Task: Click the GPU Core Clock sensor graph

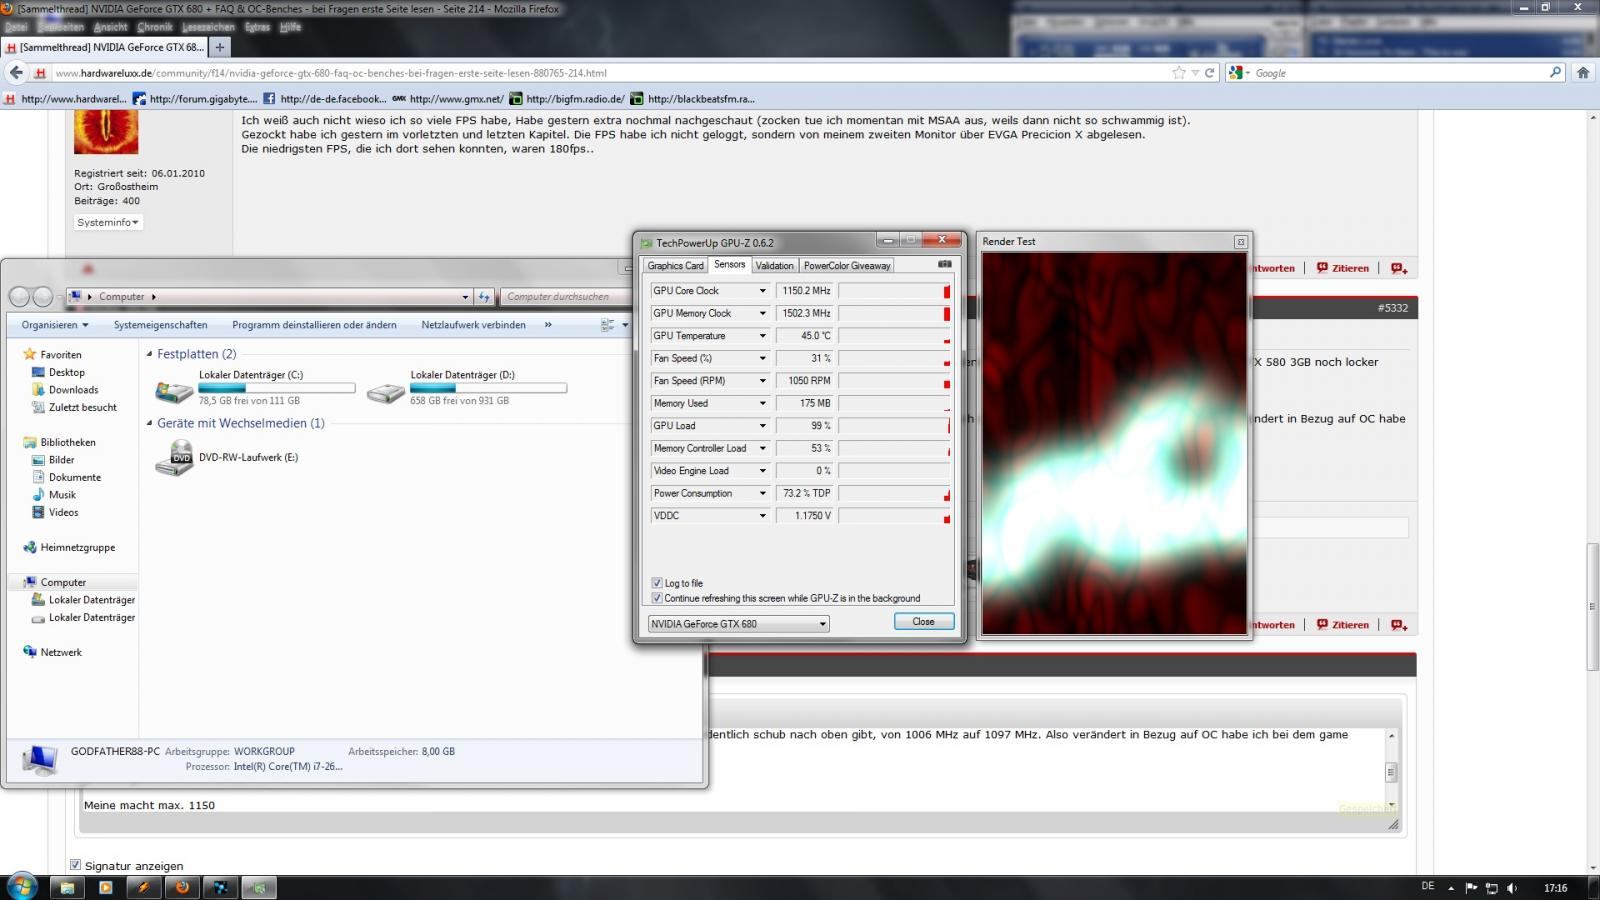Action: coord(894,291)
